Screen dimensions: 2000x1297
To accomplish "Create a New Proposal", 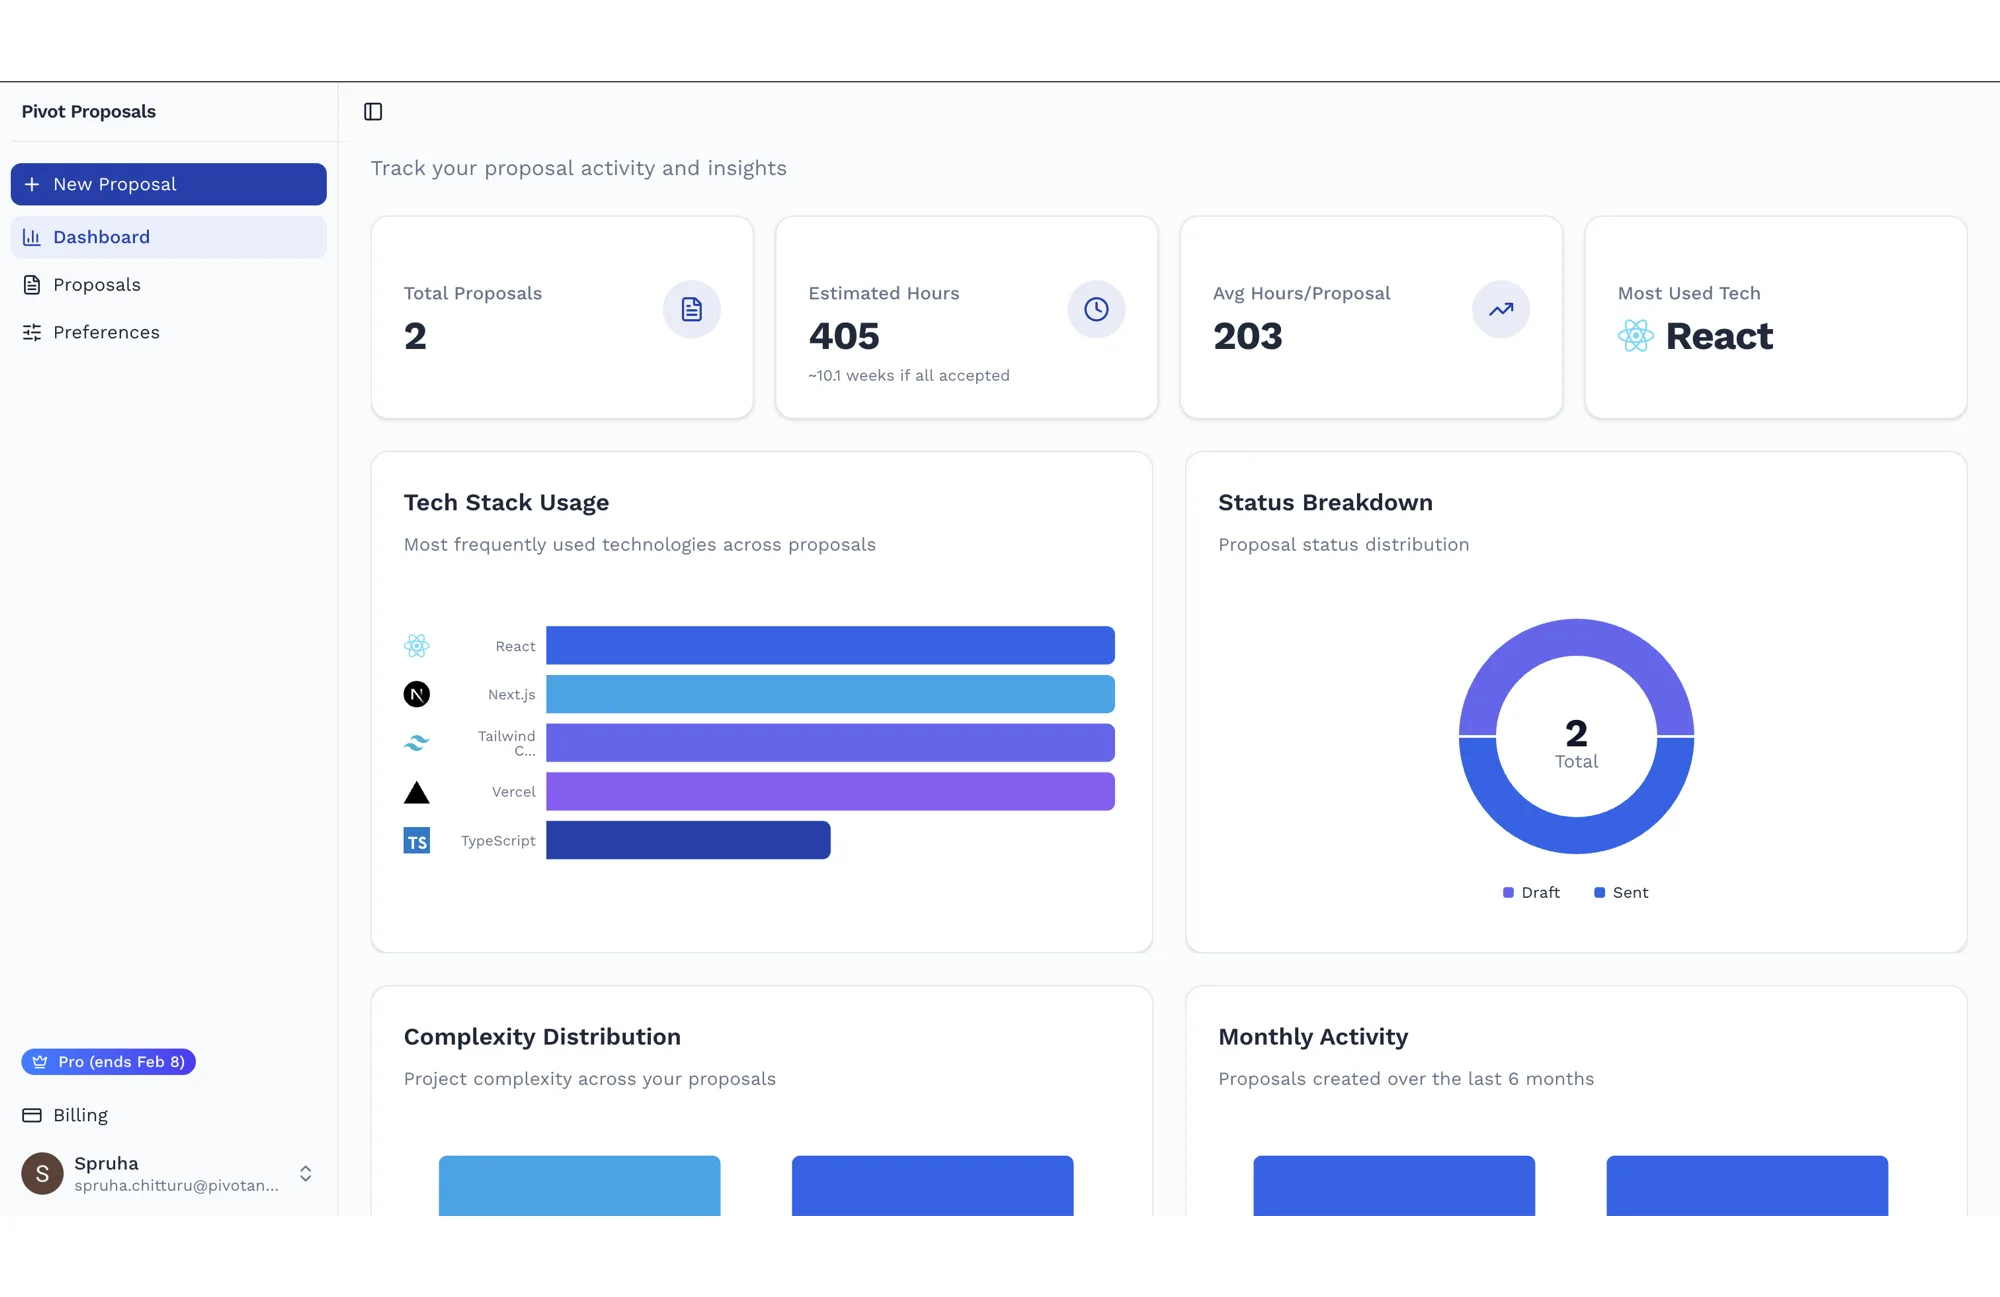I will pyautogui.click(x=168, y=184).
